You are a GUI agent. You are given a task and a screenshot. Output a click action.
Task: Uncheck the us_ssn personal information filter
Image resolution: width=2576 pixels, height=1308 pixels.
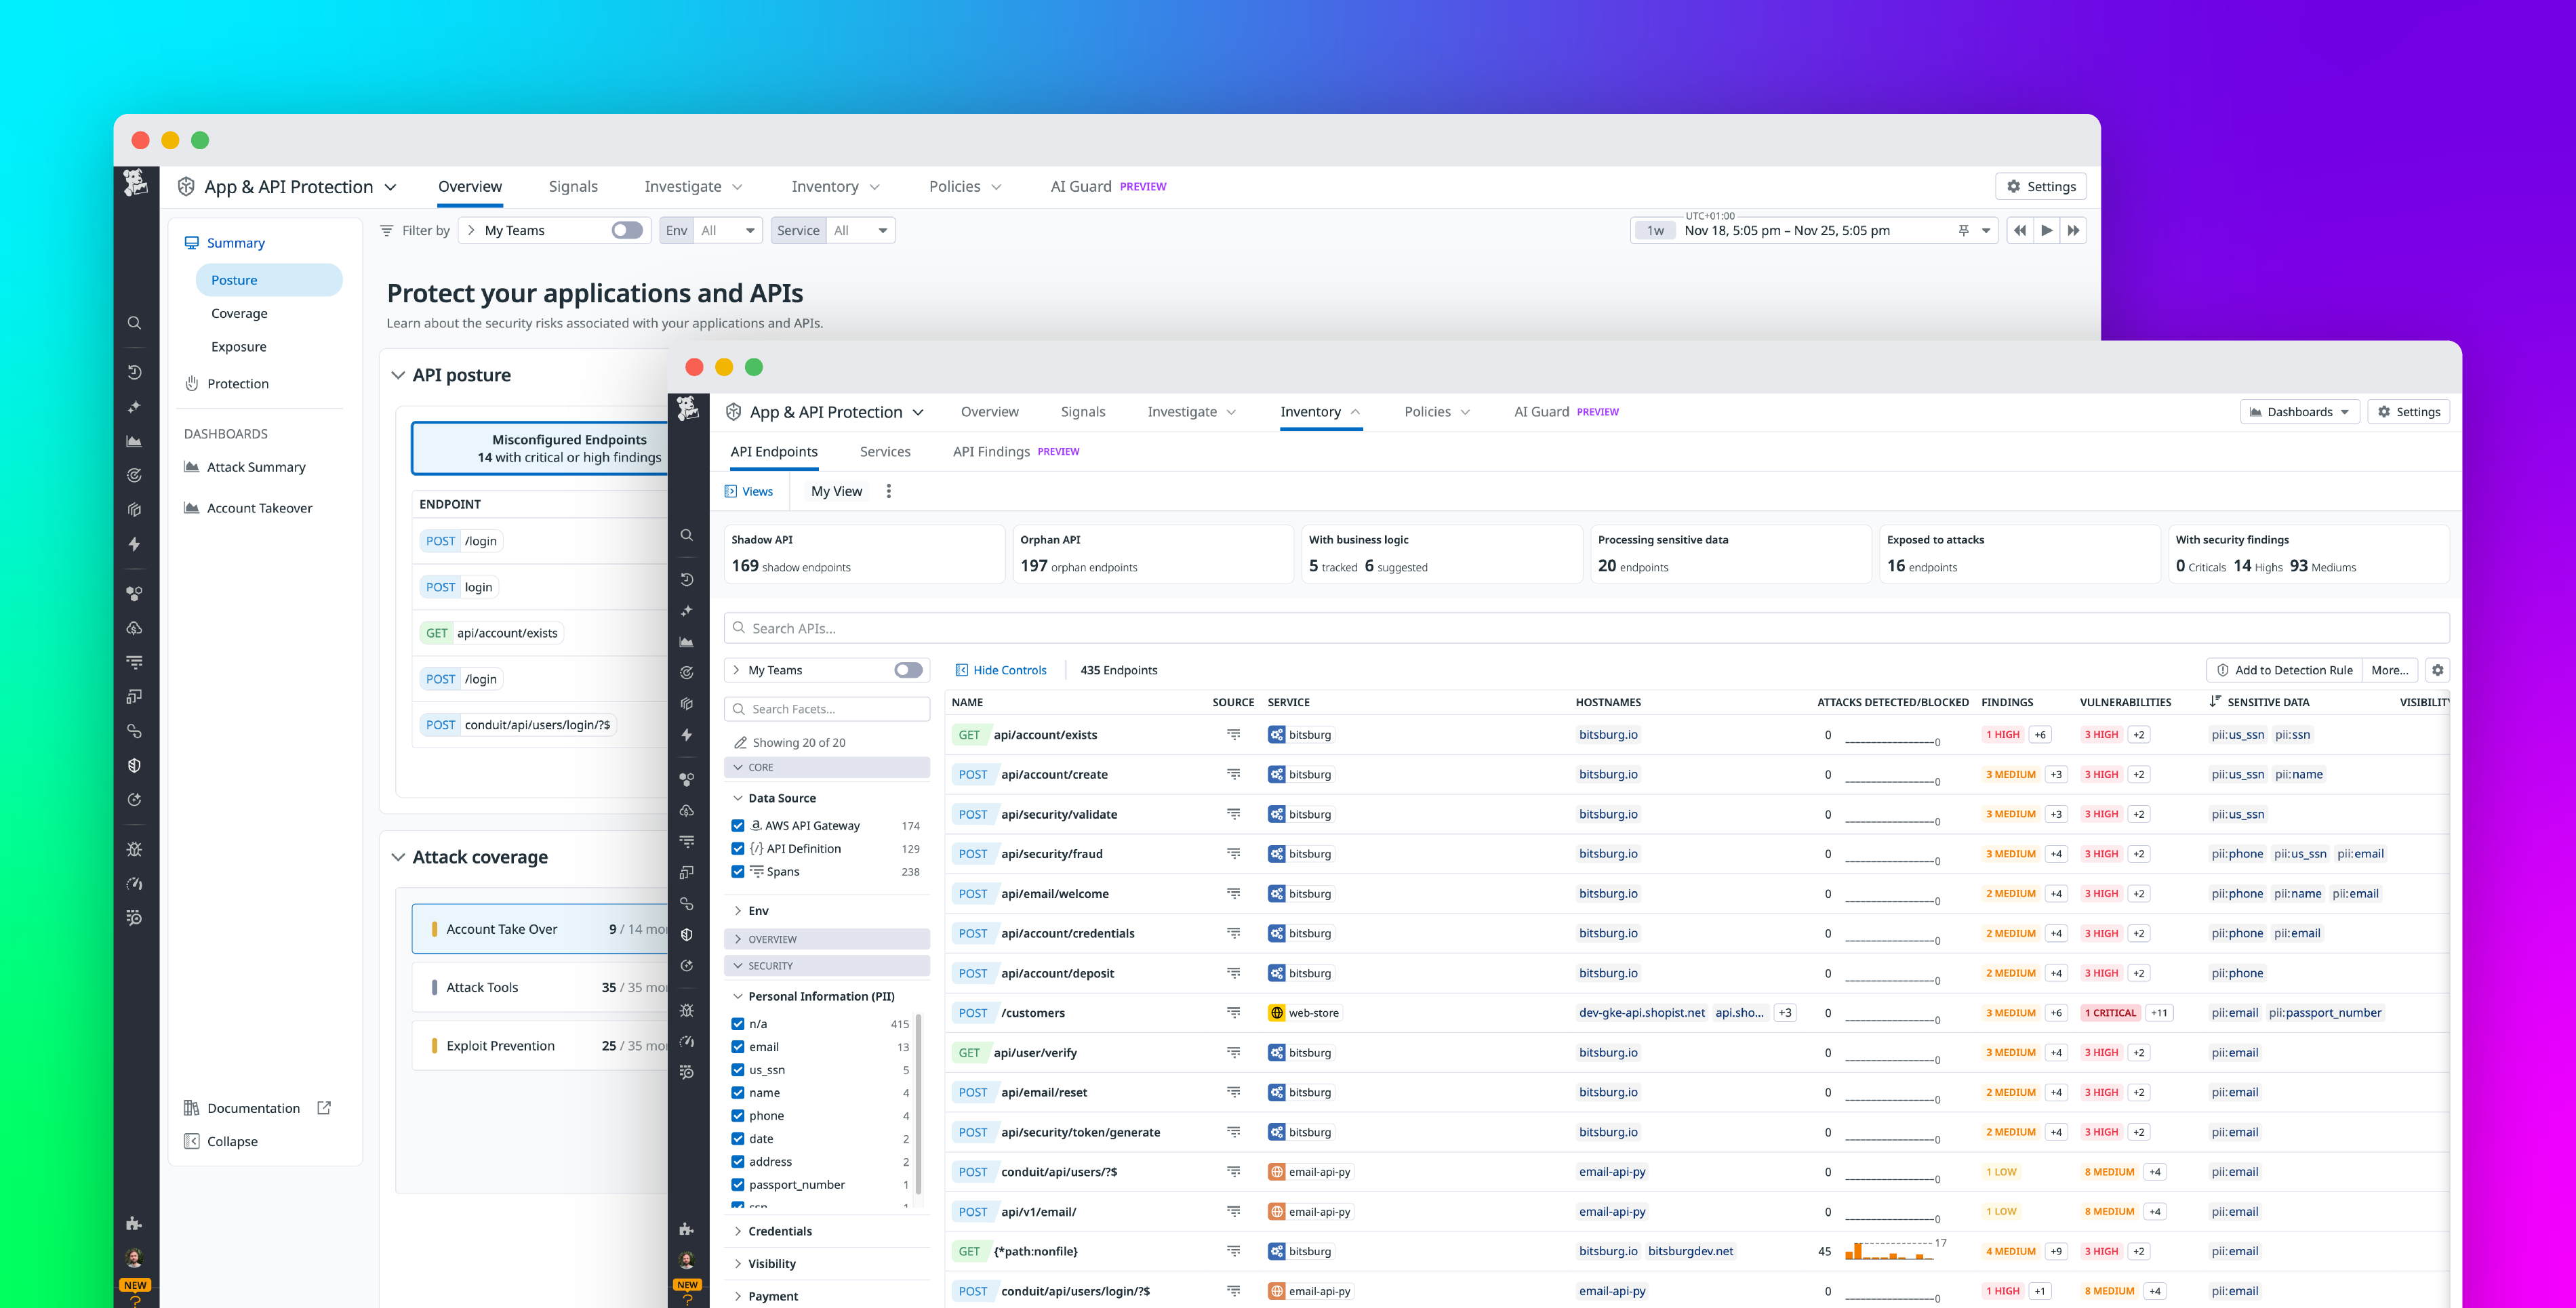tap(739, 1069)
